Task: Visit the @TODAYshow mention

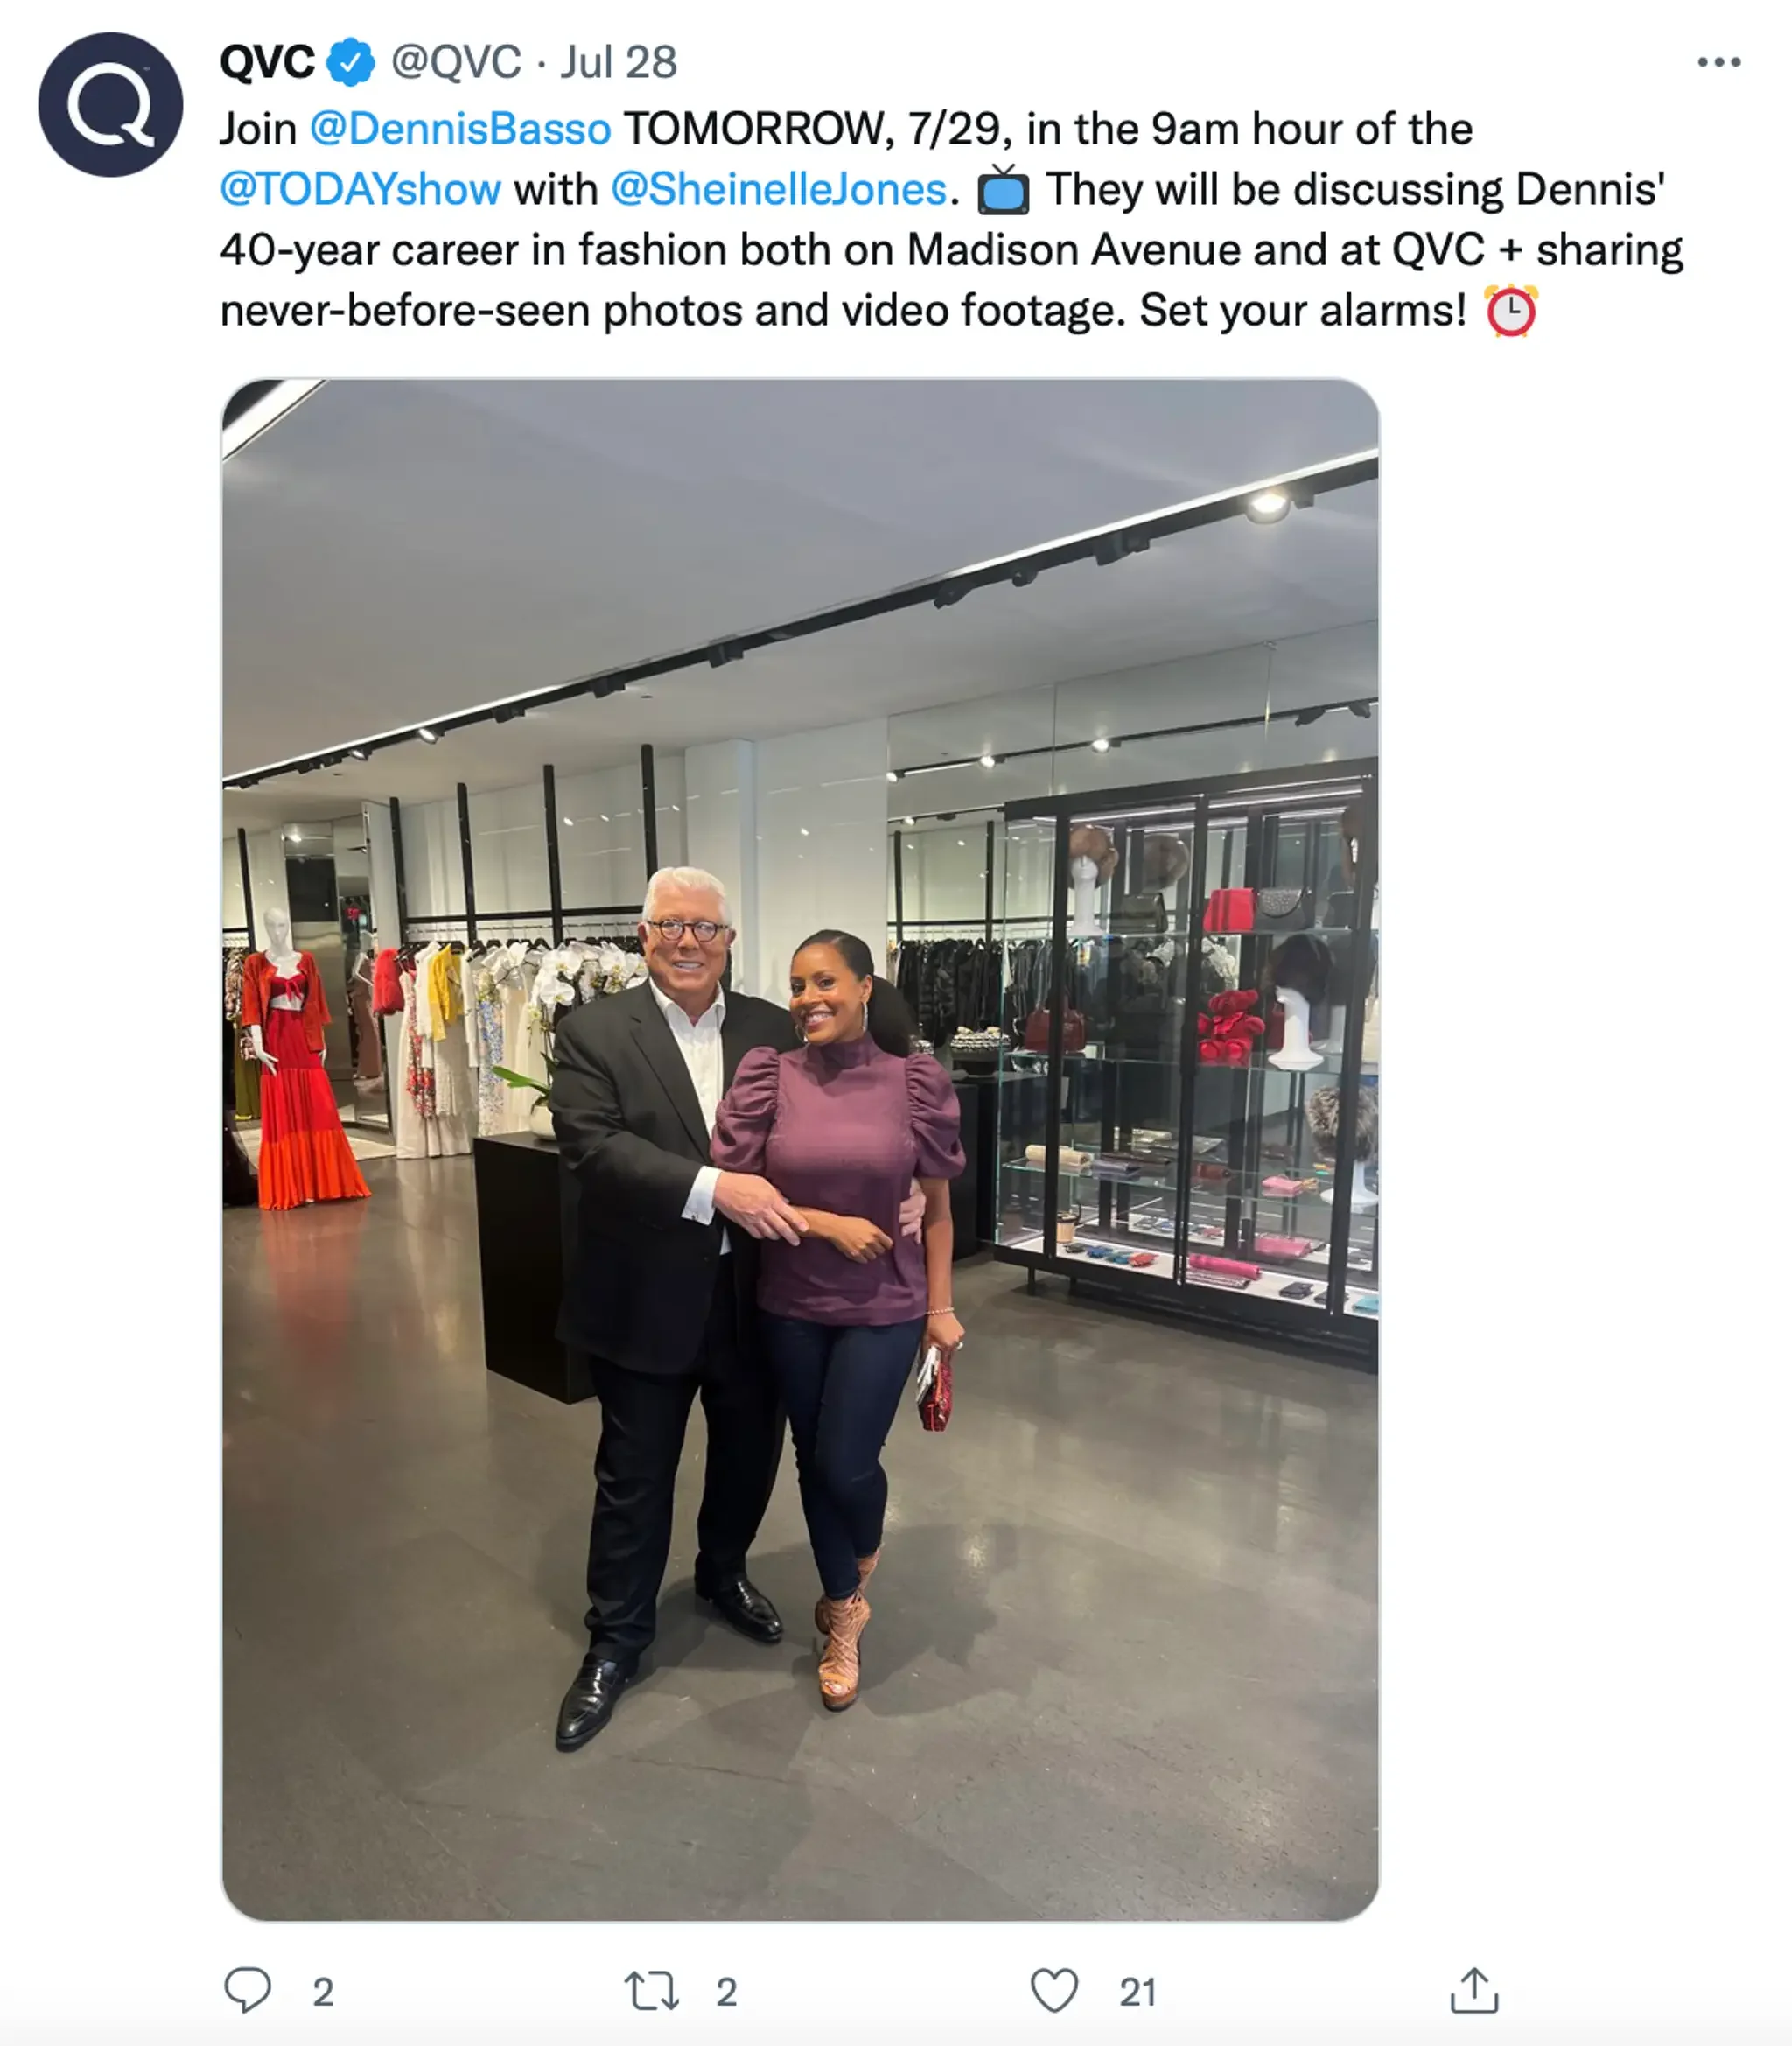Action: (360, 190)
